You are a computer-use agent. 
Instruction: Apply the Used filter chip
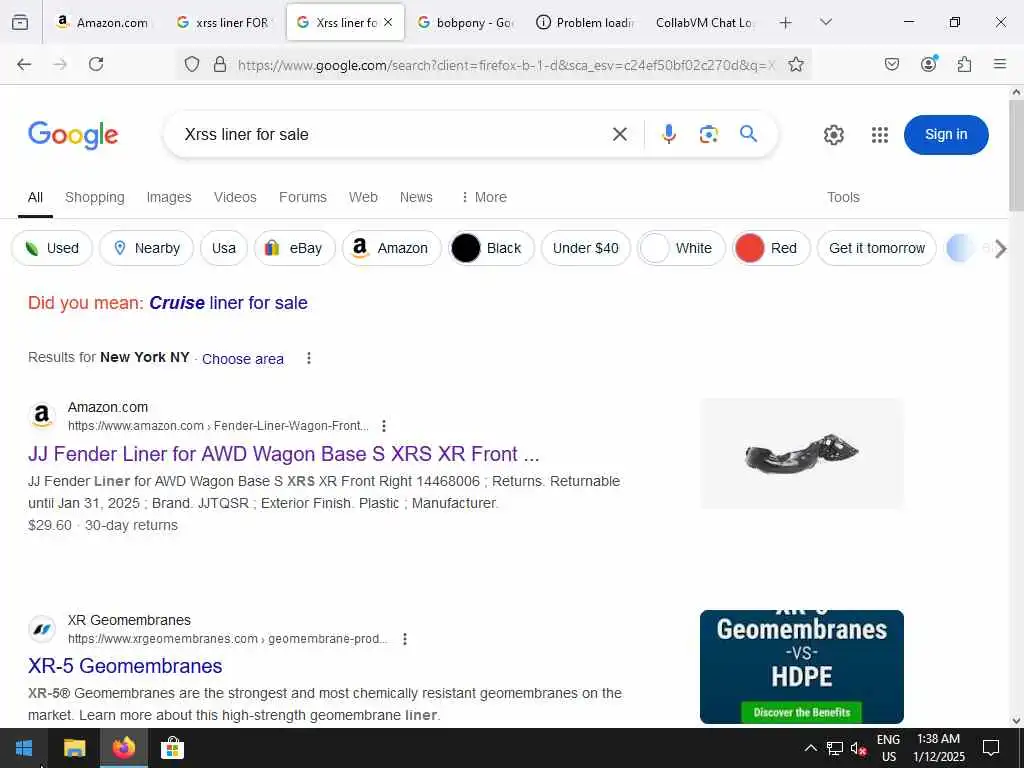(52, 248)
